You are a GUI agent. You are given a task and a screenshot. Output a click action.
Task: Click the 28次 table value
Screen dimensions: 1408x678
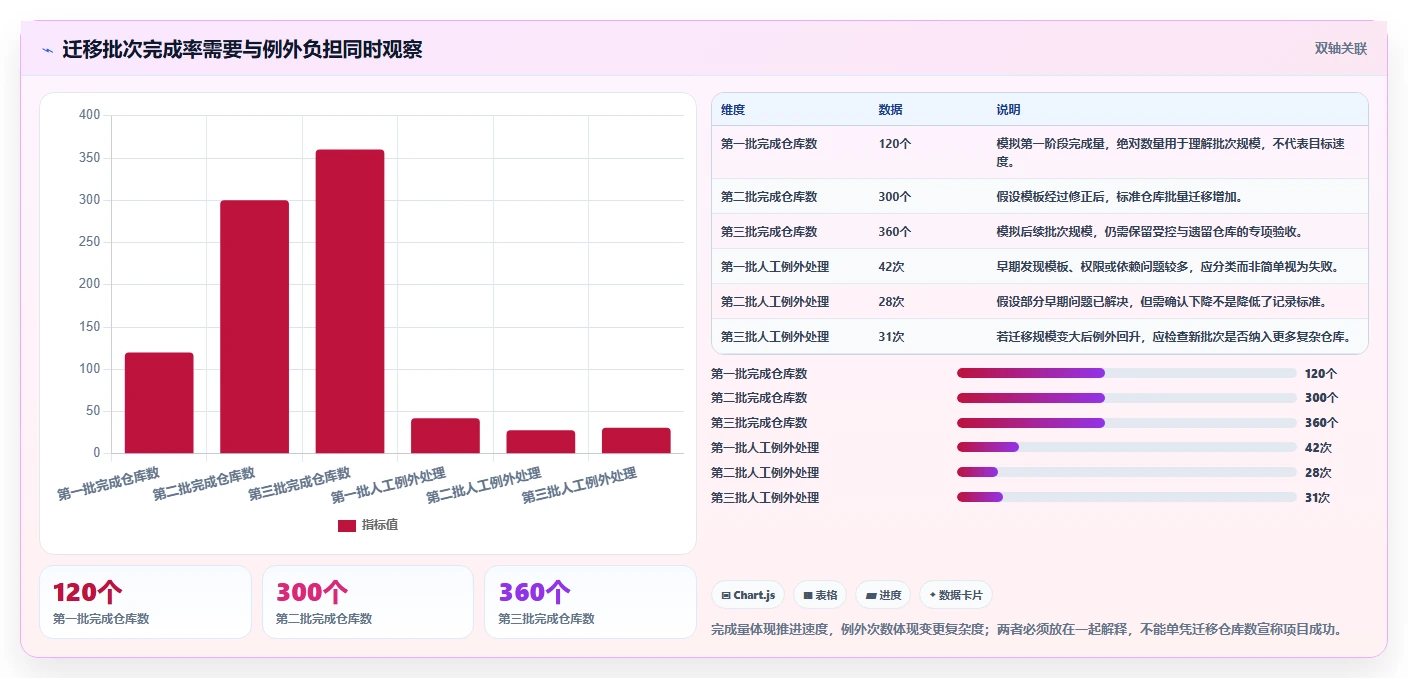(891, 302)
